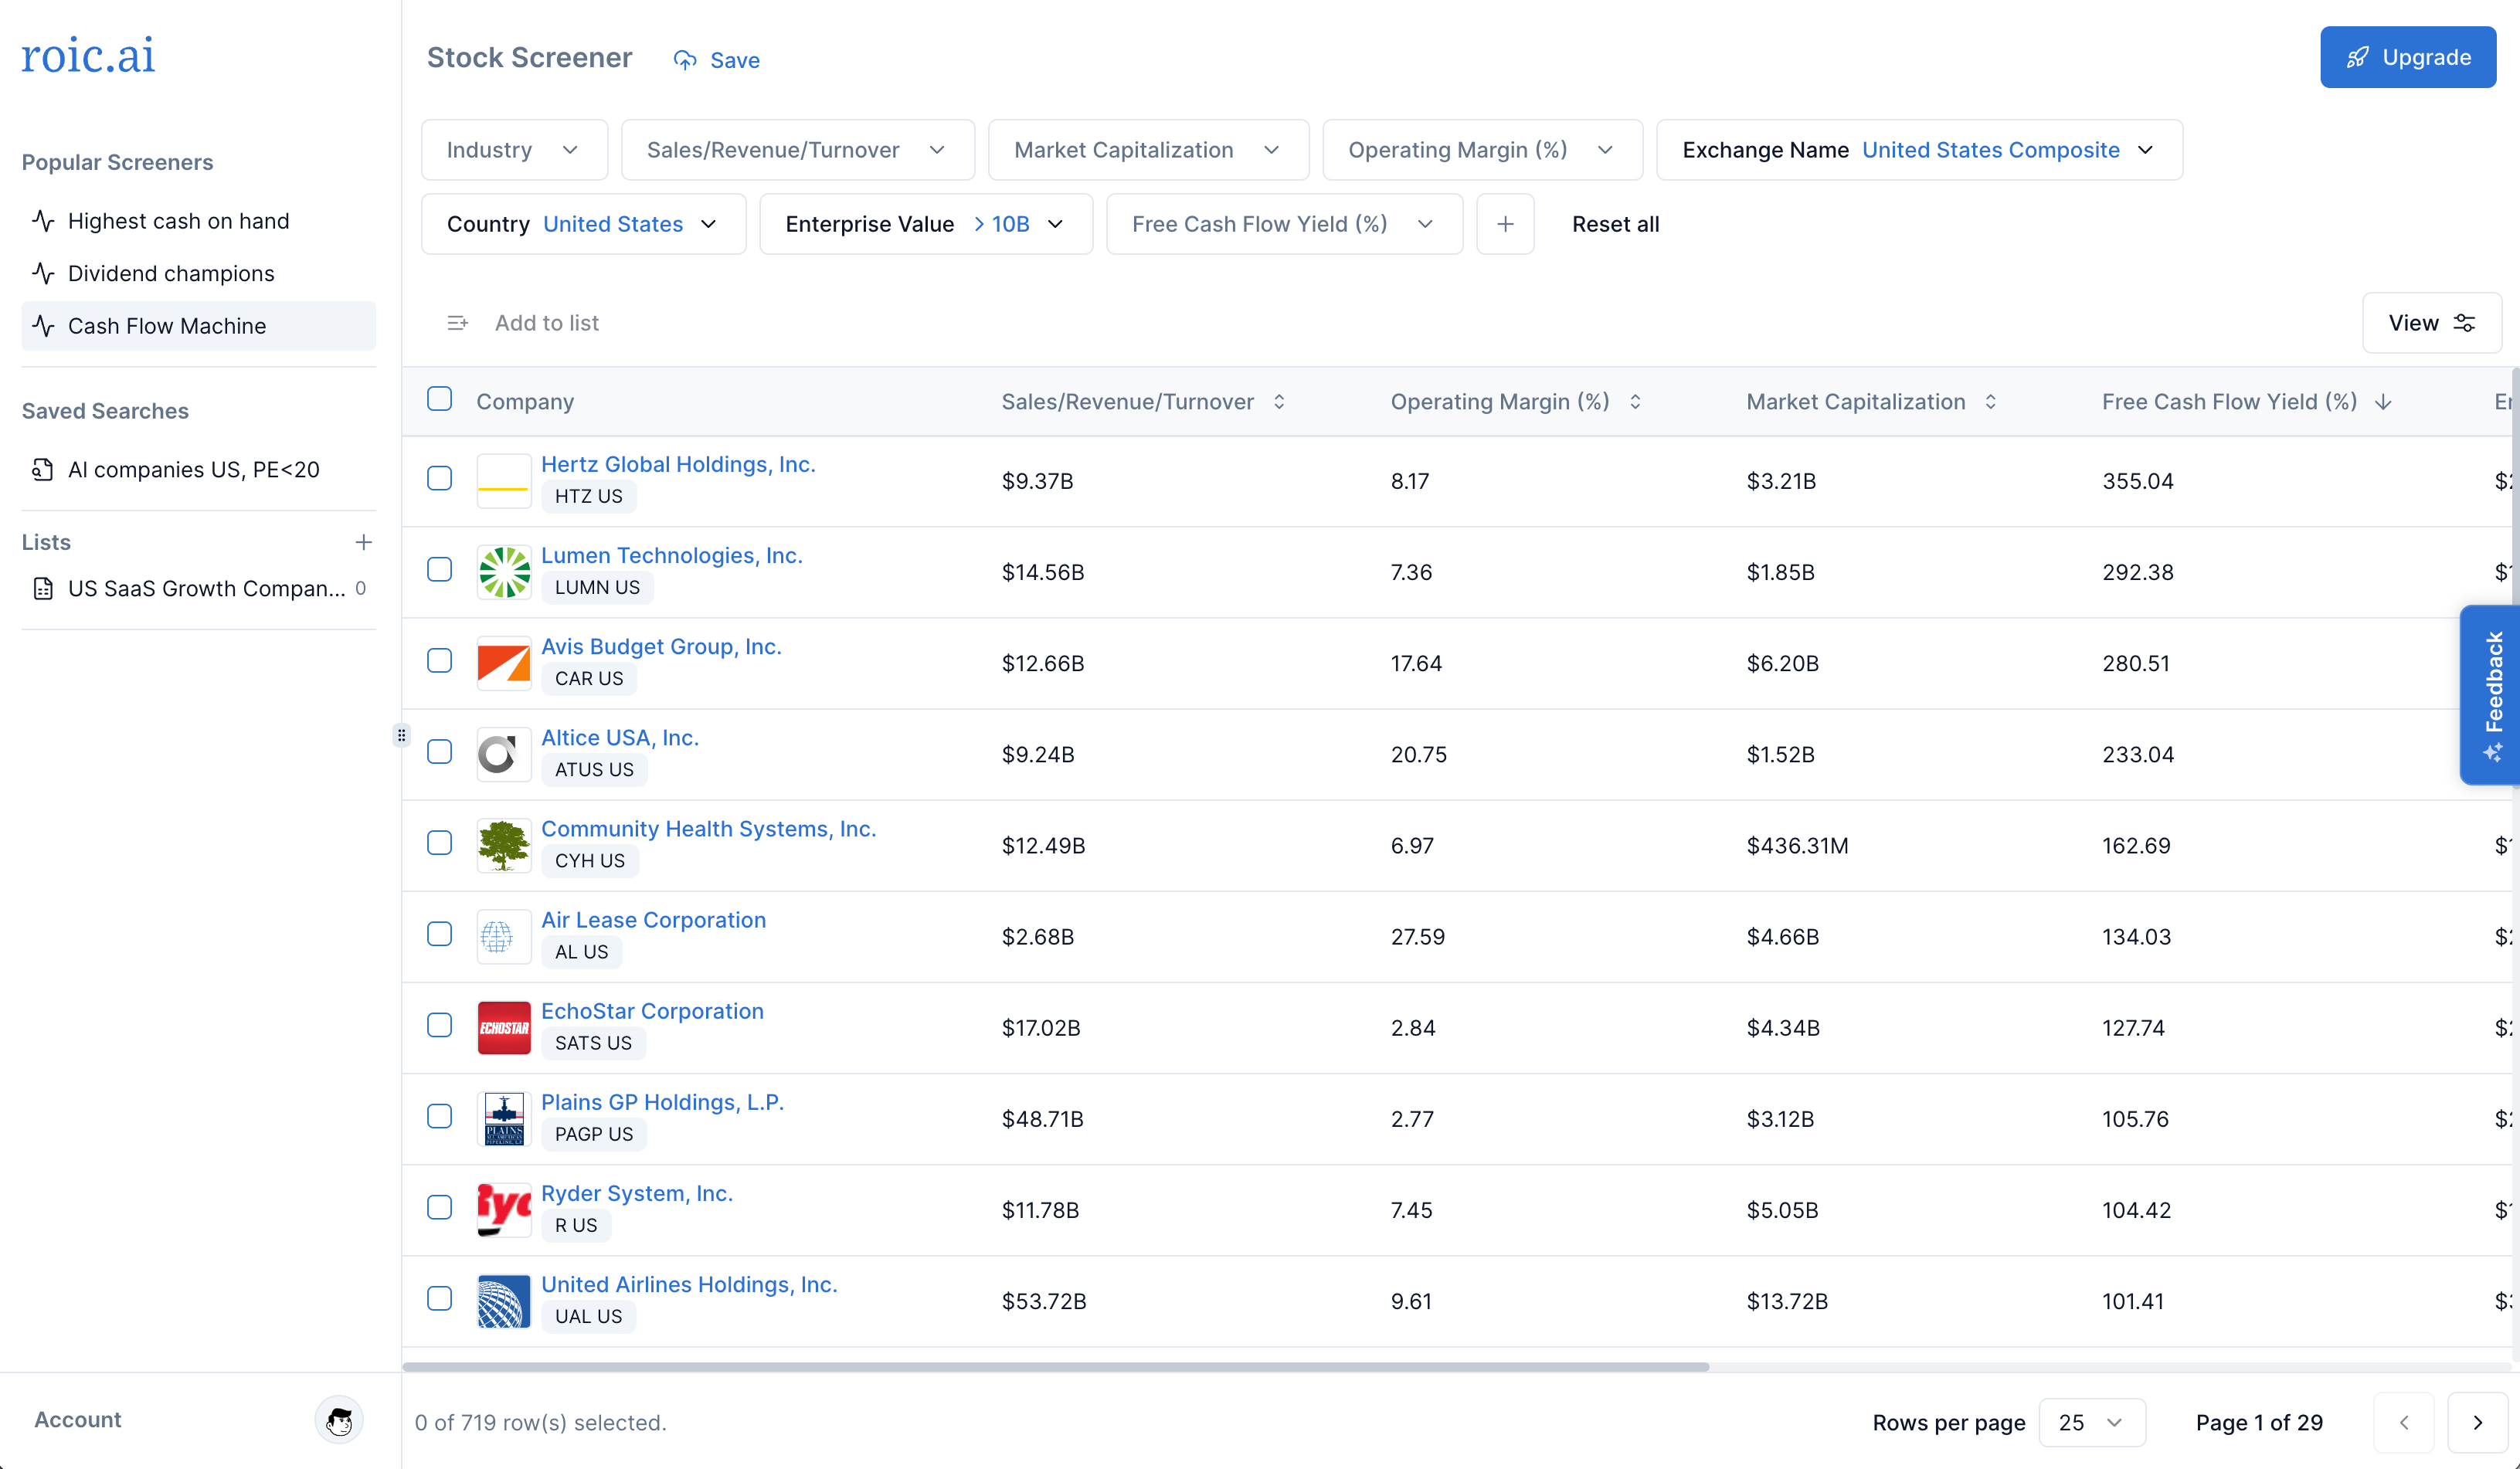The width and height of the screenshot is (2520, 1469).
Task: Click the Altice USA logo
Action: 504,754
